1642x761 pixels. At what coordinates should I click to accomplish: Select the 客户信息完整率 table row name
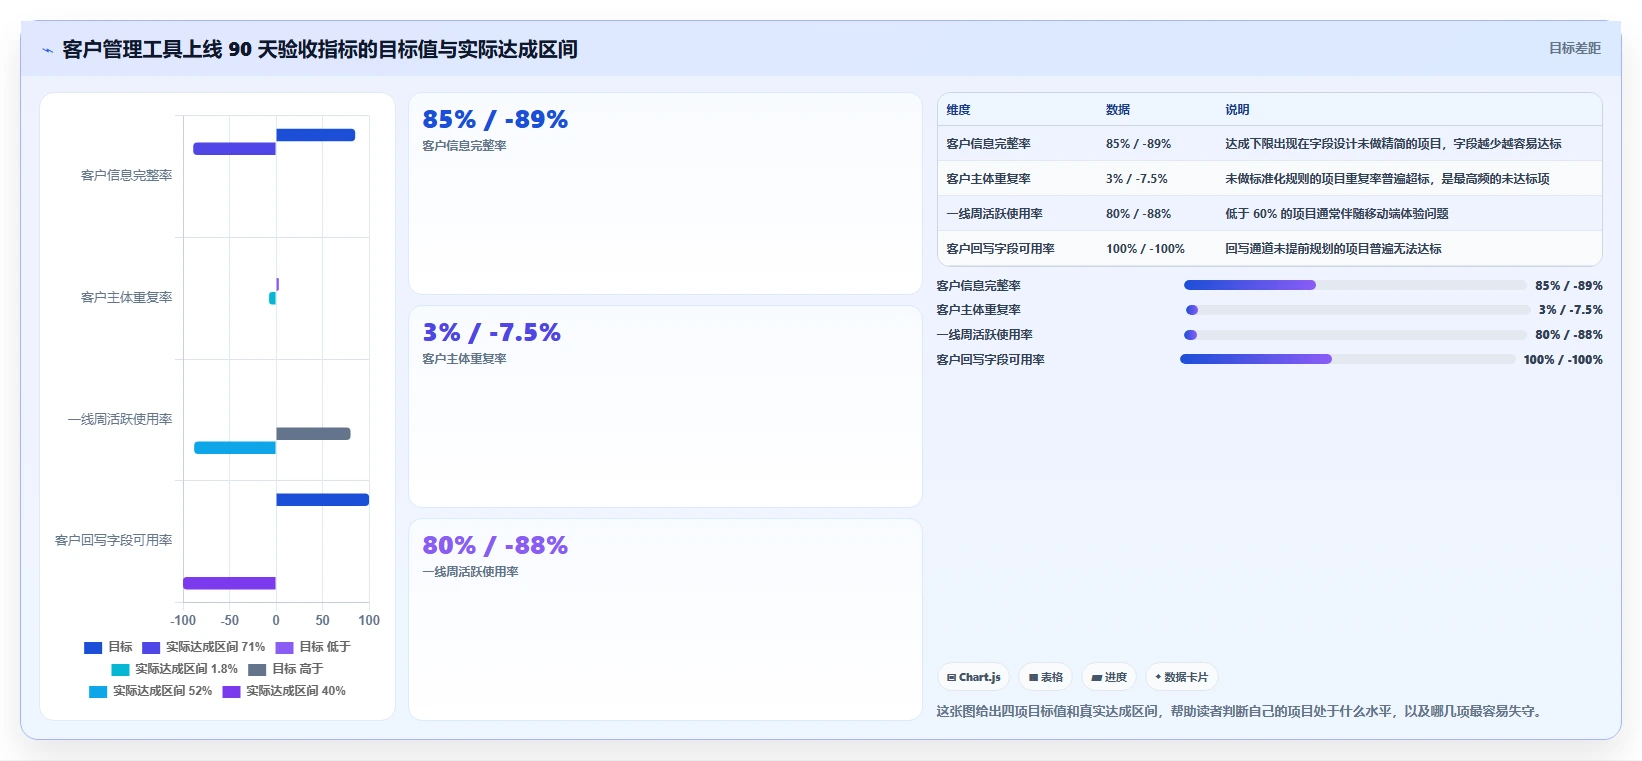pos(988,144)
